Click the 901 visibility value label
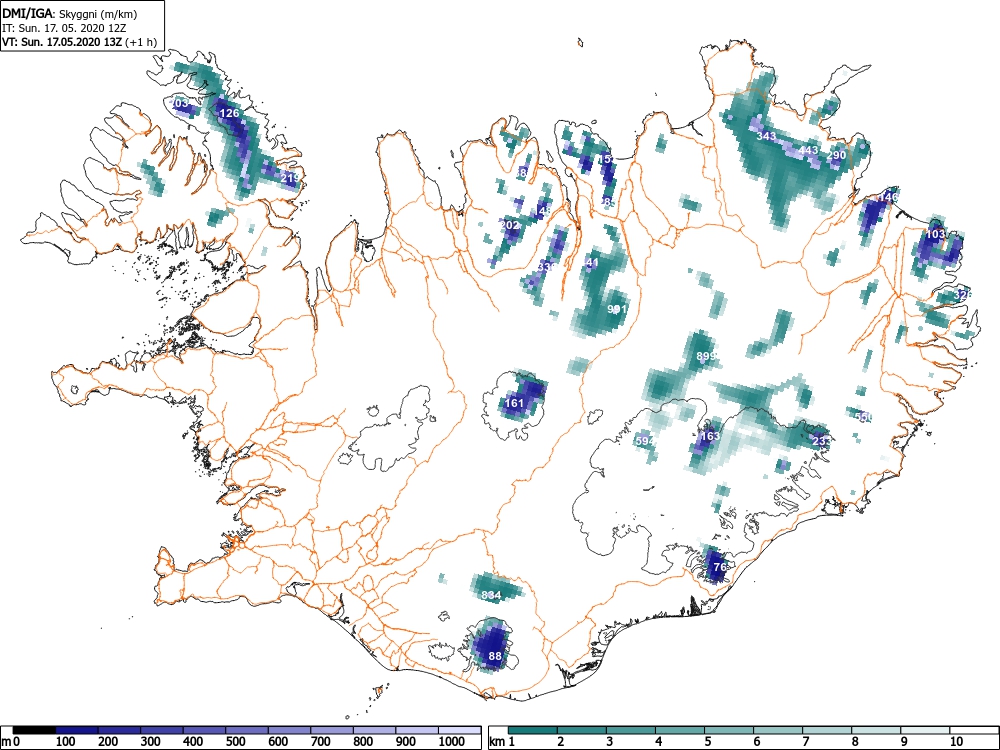1000x750 pixels. point(617,310)
